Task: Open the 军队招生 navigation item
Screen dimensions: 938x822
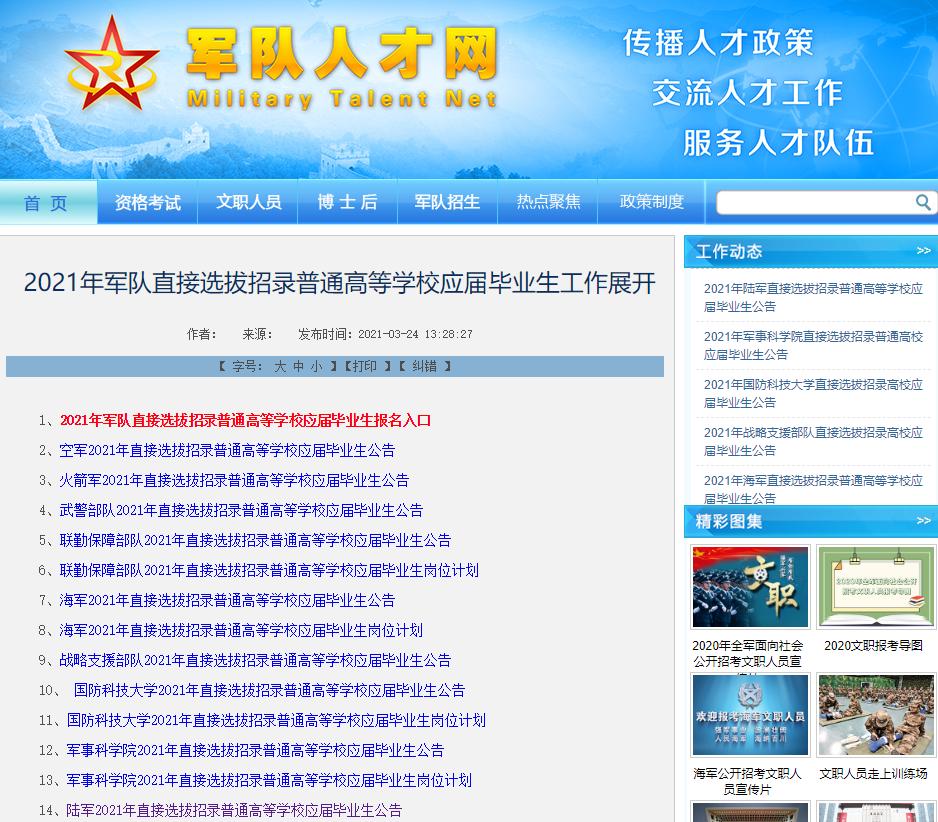Action: pyautogui.click(x=447, y=202)
